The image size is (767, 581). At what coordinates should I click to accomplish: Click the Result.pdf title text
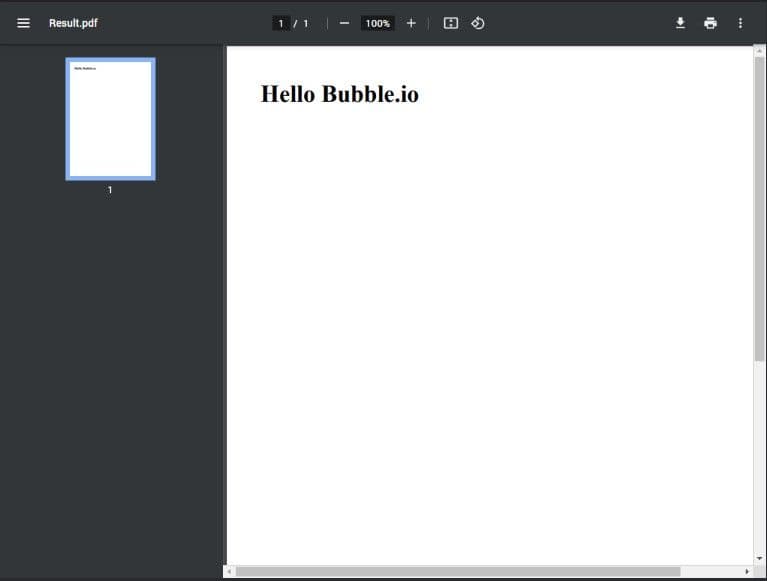click(73, 23)
